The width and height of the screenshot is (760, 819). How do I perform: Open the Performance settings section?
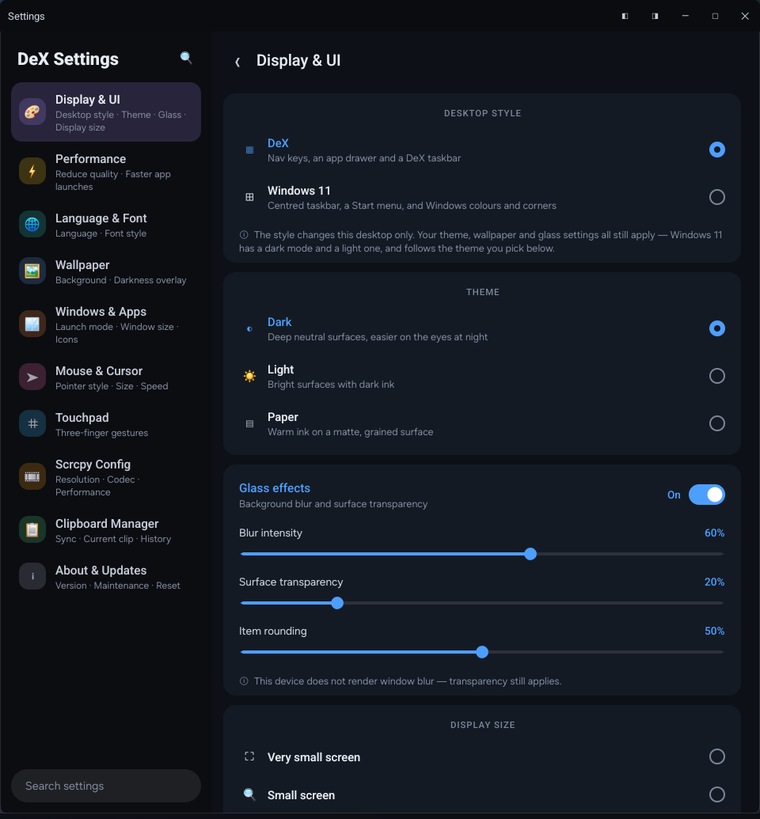106,171
